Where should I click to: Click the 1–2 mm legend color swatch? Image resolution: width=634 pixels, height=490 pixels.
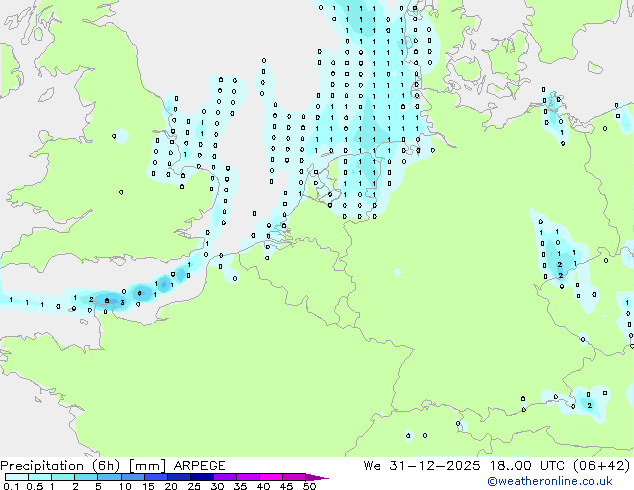pyautogui.click(x=63, y=477)
